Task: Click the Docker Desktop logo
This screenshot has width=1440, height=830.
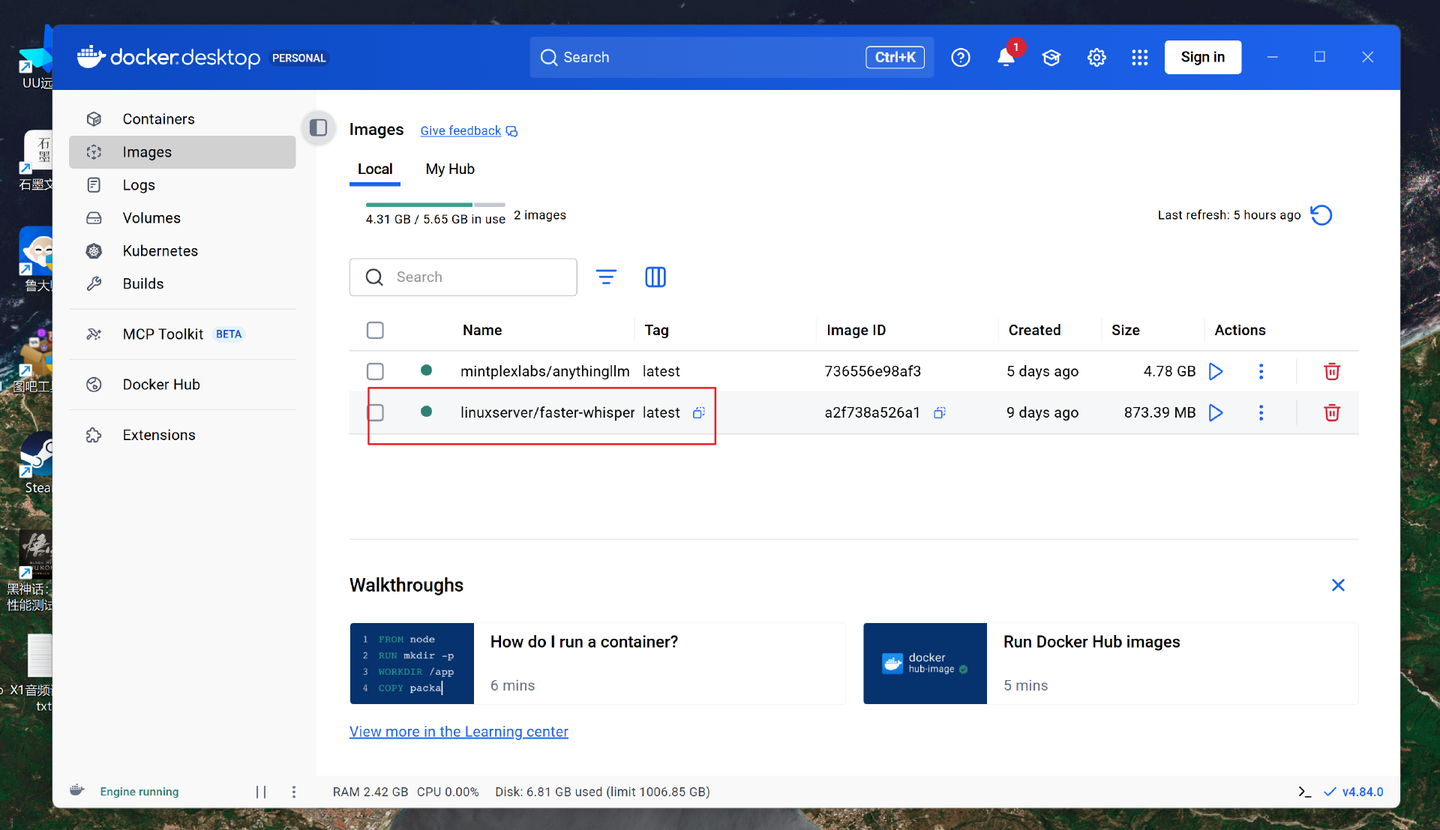Action: [169, 57]
